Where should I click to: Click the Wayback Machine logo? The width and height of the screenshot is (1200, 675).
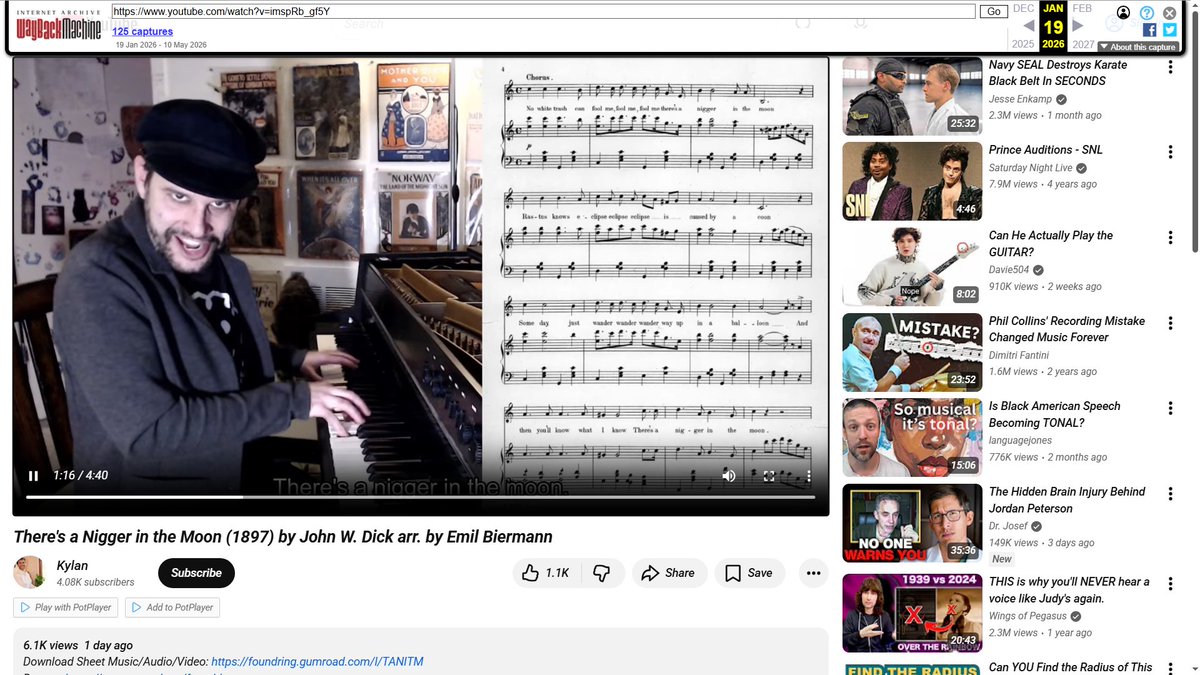tap(58, 25)
